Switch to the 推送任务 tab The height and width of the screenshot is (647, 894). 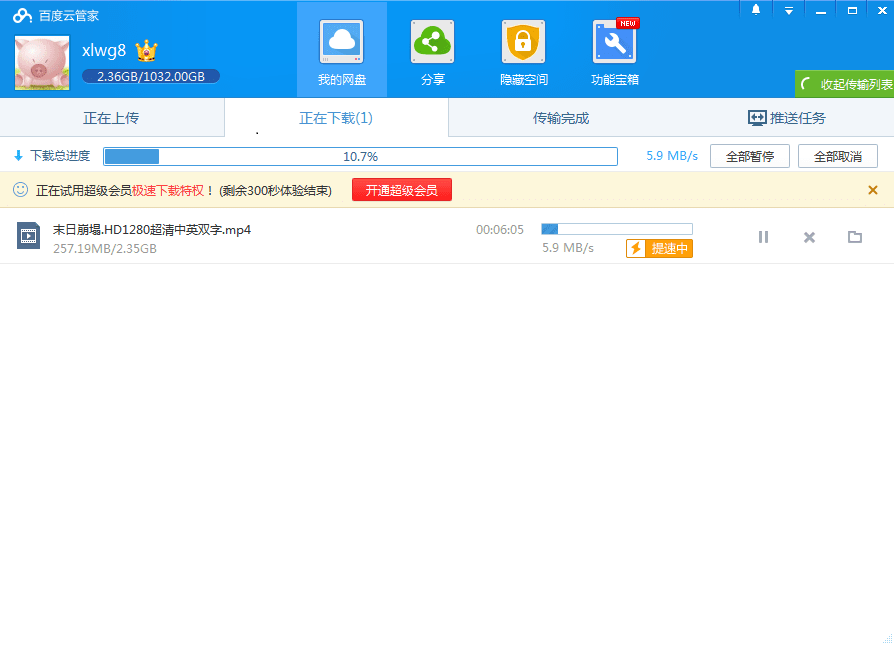(786, 118)
